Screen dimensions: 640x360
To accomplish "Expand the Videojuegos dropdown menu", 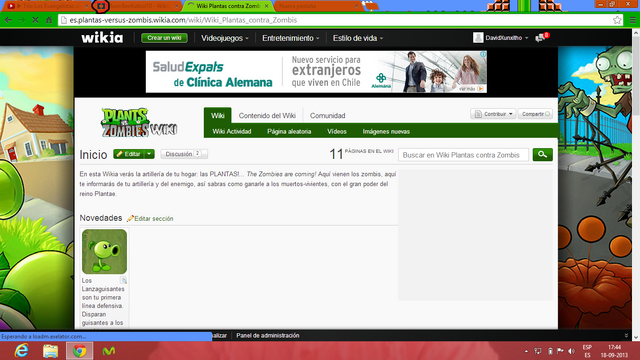I will click(224, 38).
